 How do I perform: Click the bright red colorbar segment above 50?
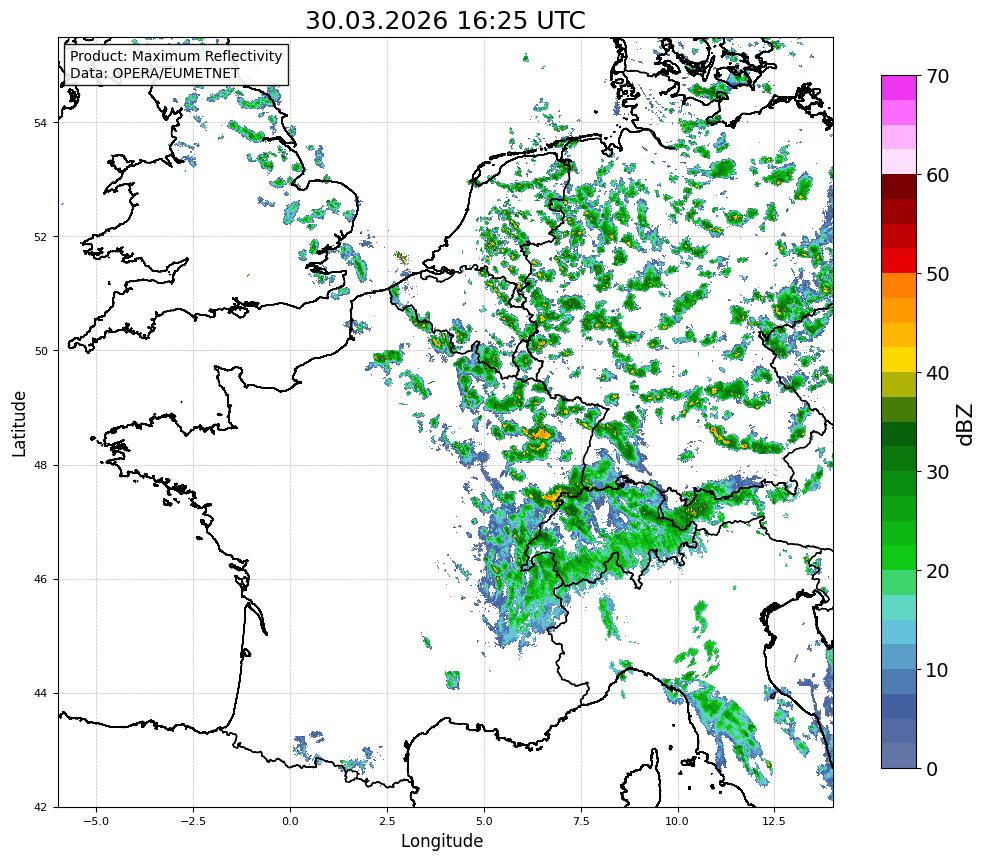(899, 261)
